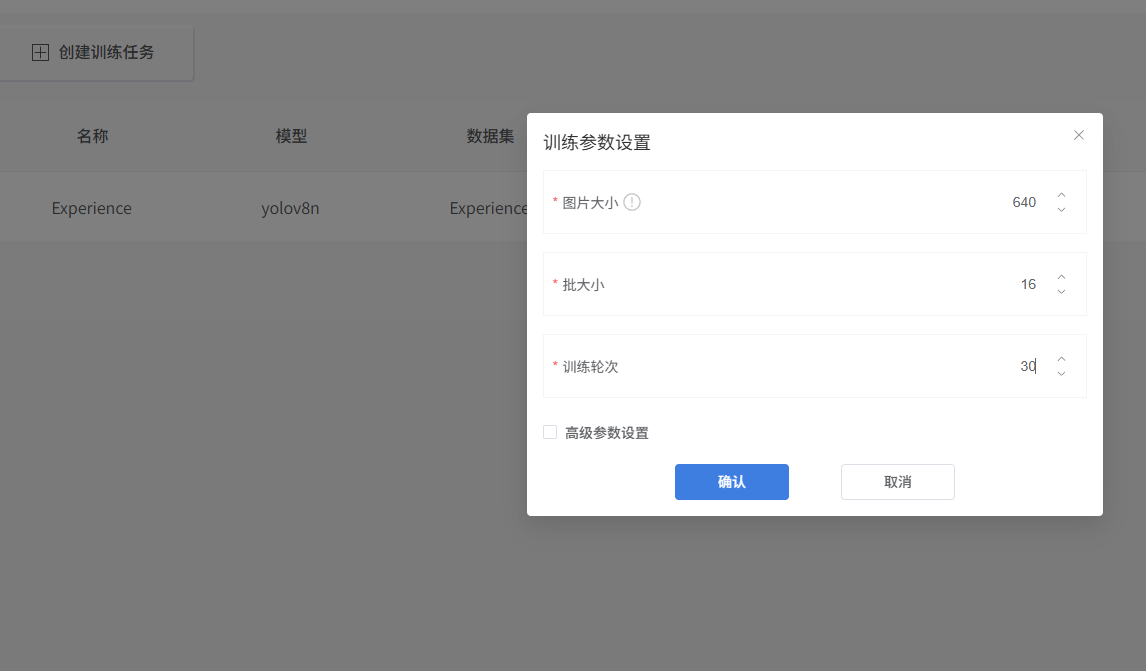Screen dimensions: 1146x671
Task: Click the info icon next to 图片大小
Action: 632,202
